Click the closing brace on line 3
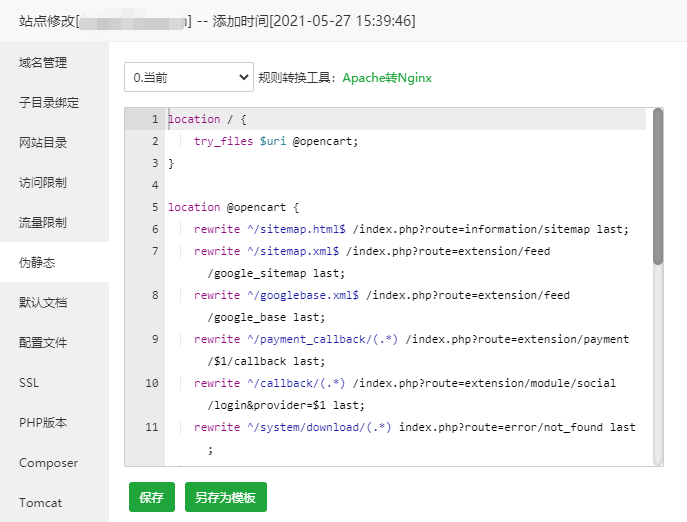687x522 pixels. coord(171,163)
